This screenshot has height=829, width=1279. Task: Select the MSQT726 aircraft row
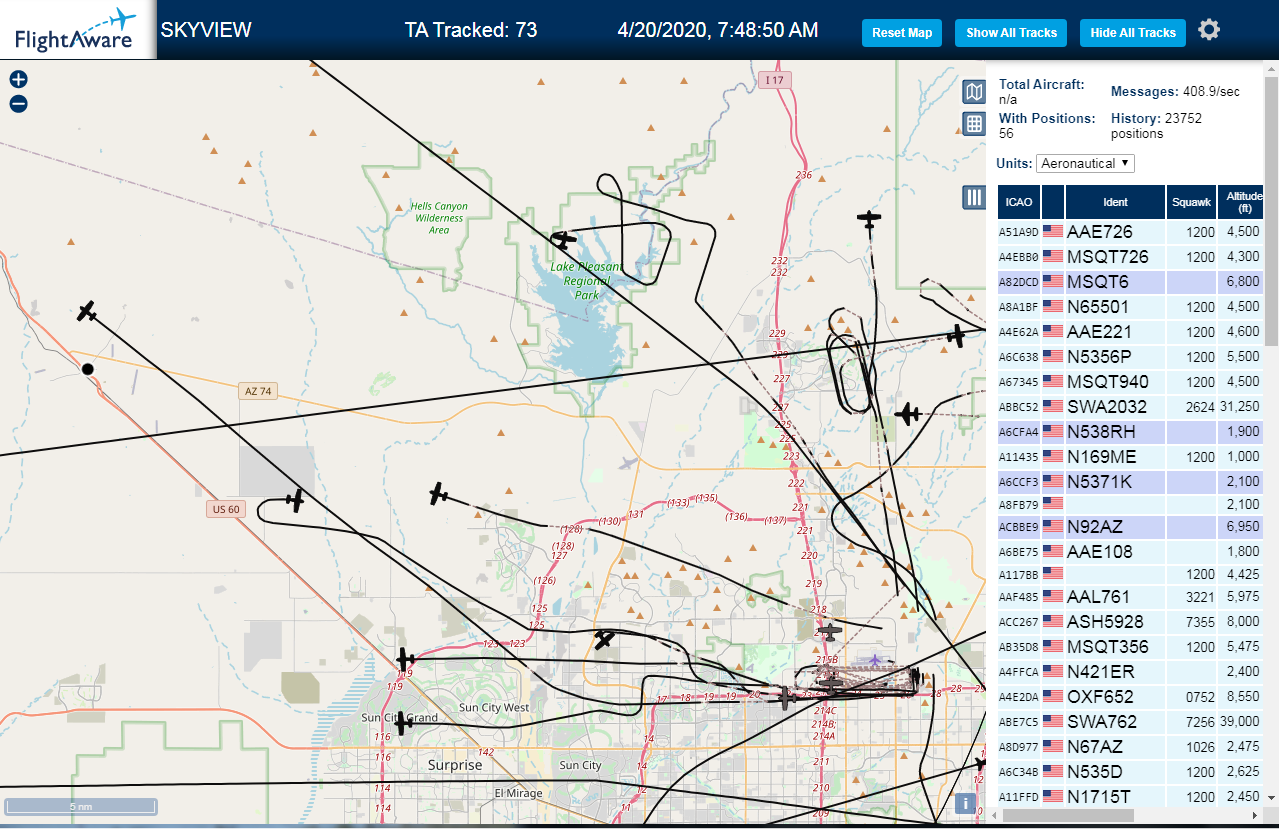1131,257
